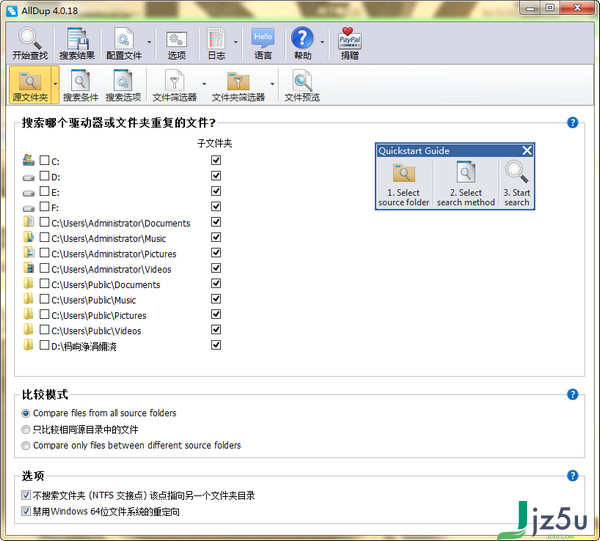Check C:\Users\Administrator\Music folder checkbox

point(44,237)
